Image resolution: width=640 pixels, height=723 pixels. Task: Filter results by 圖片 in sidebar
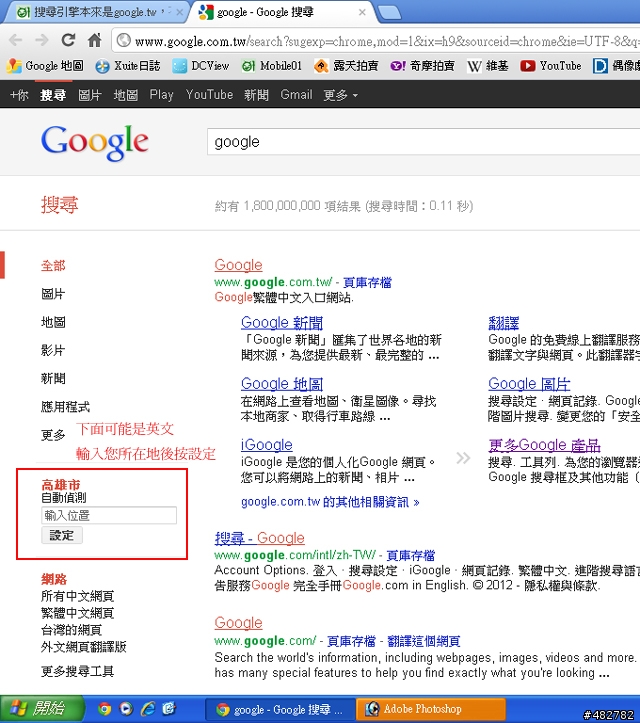tap(53, 294)
